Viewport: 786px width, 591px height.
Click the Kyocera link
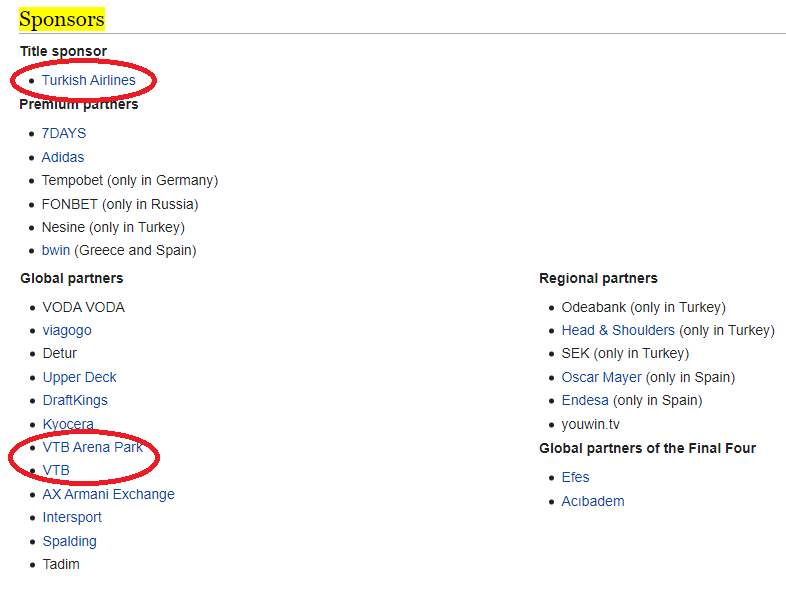point(68,424)
